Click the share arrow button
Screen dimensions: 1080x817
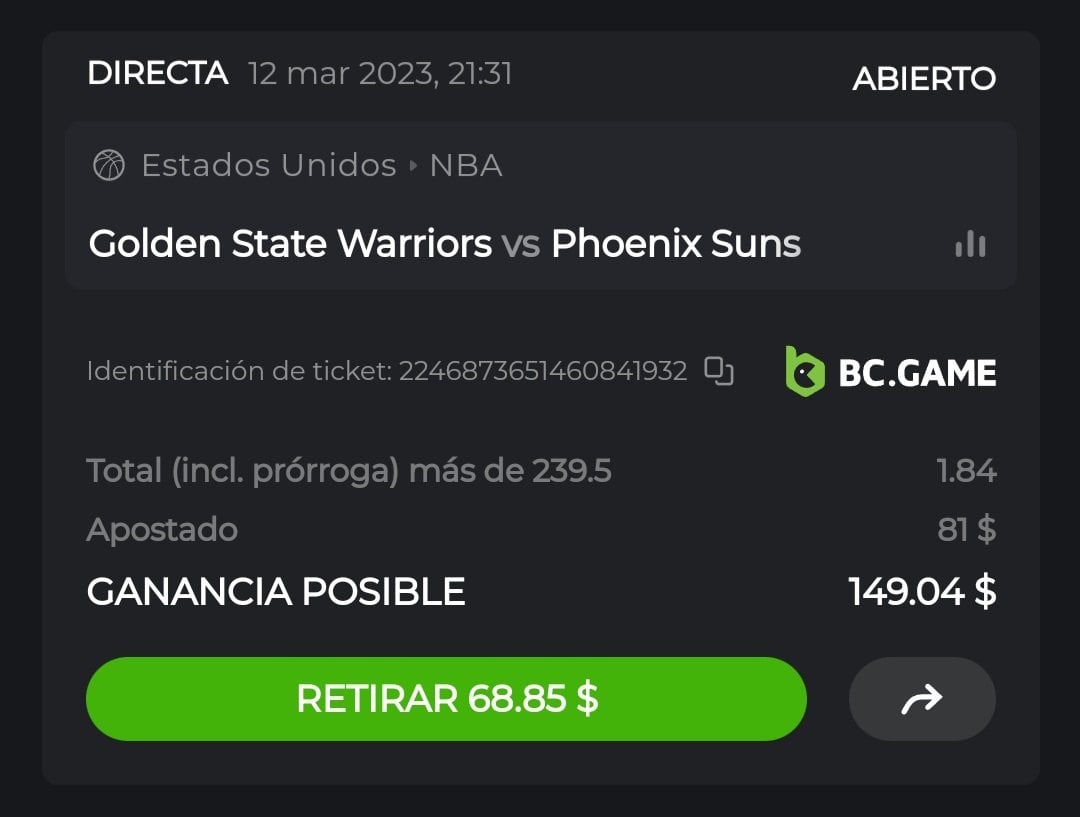pos(921,699)
